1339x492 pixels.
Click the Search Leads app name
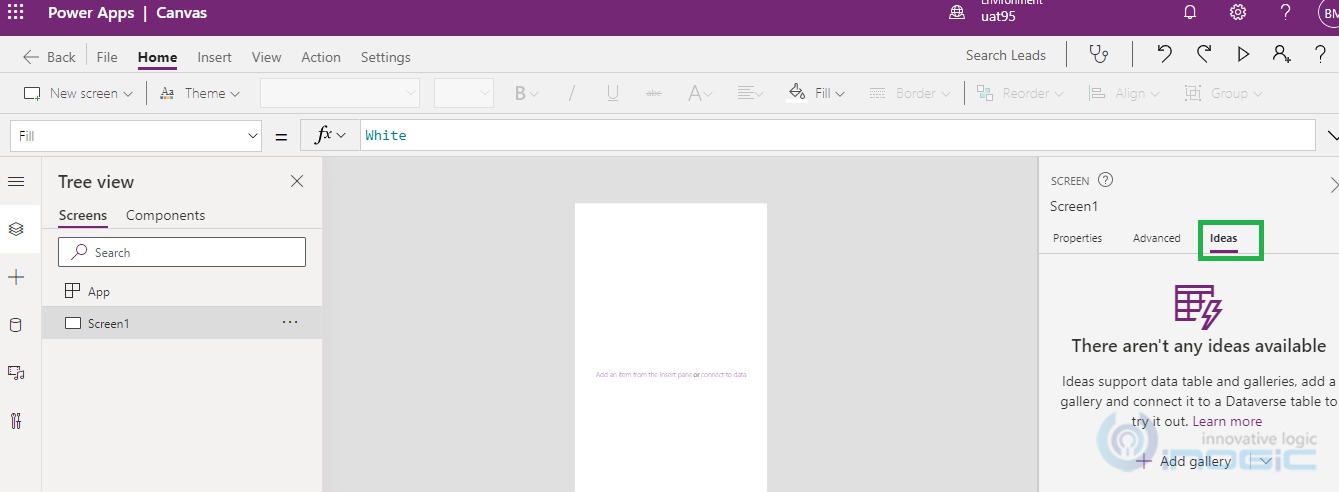[x=1006, y=55]
